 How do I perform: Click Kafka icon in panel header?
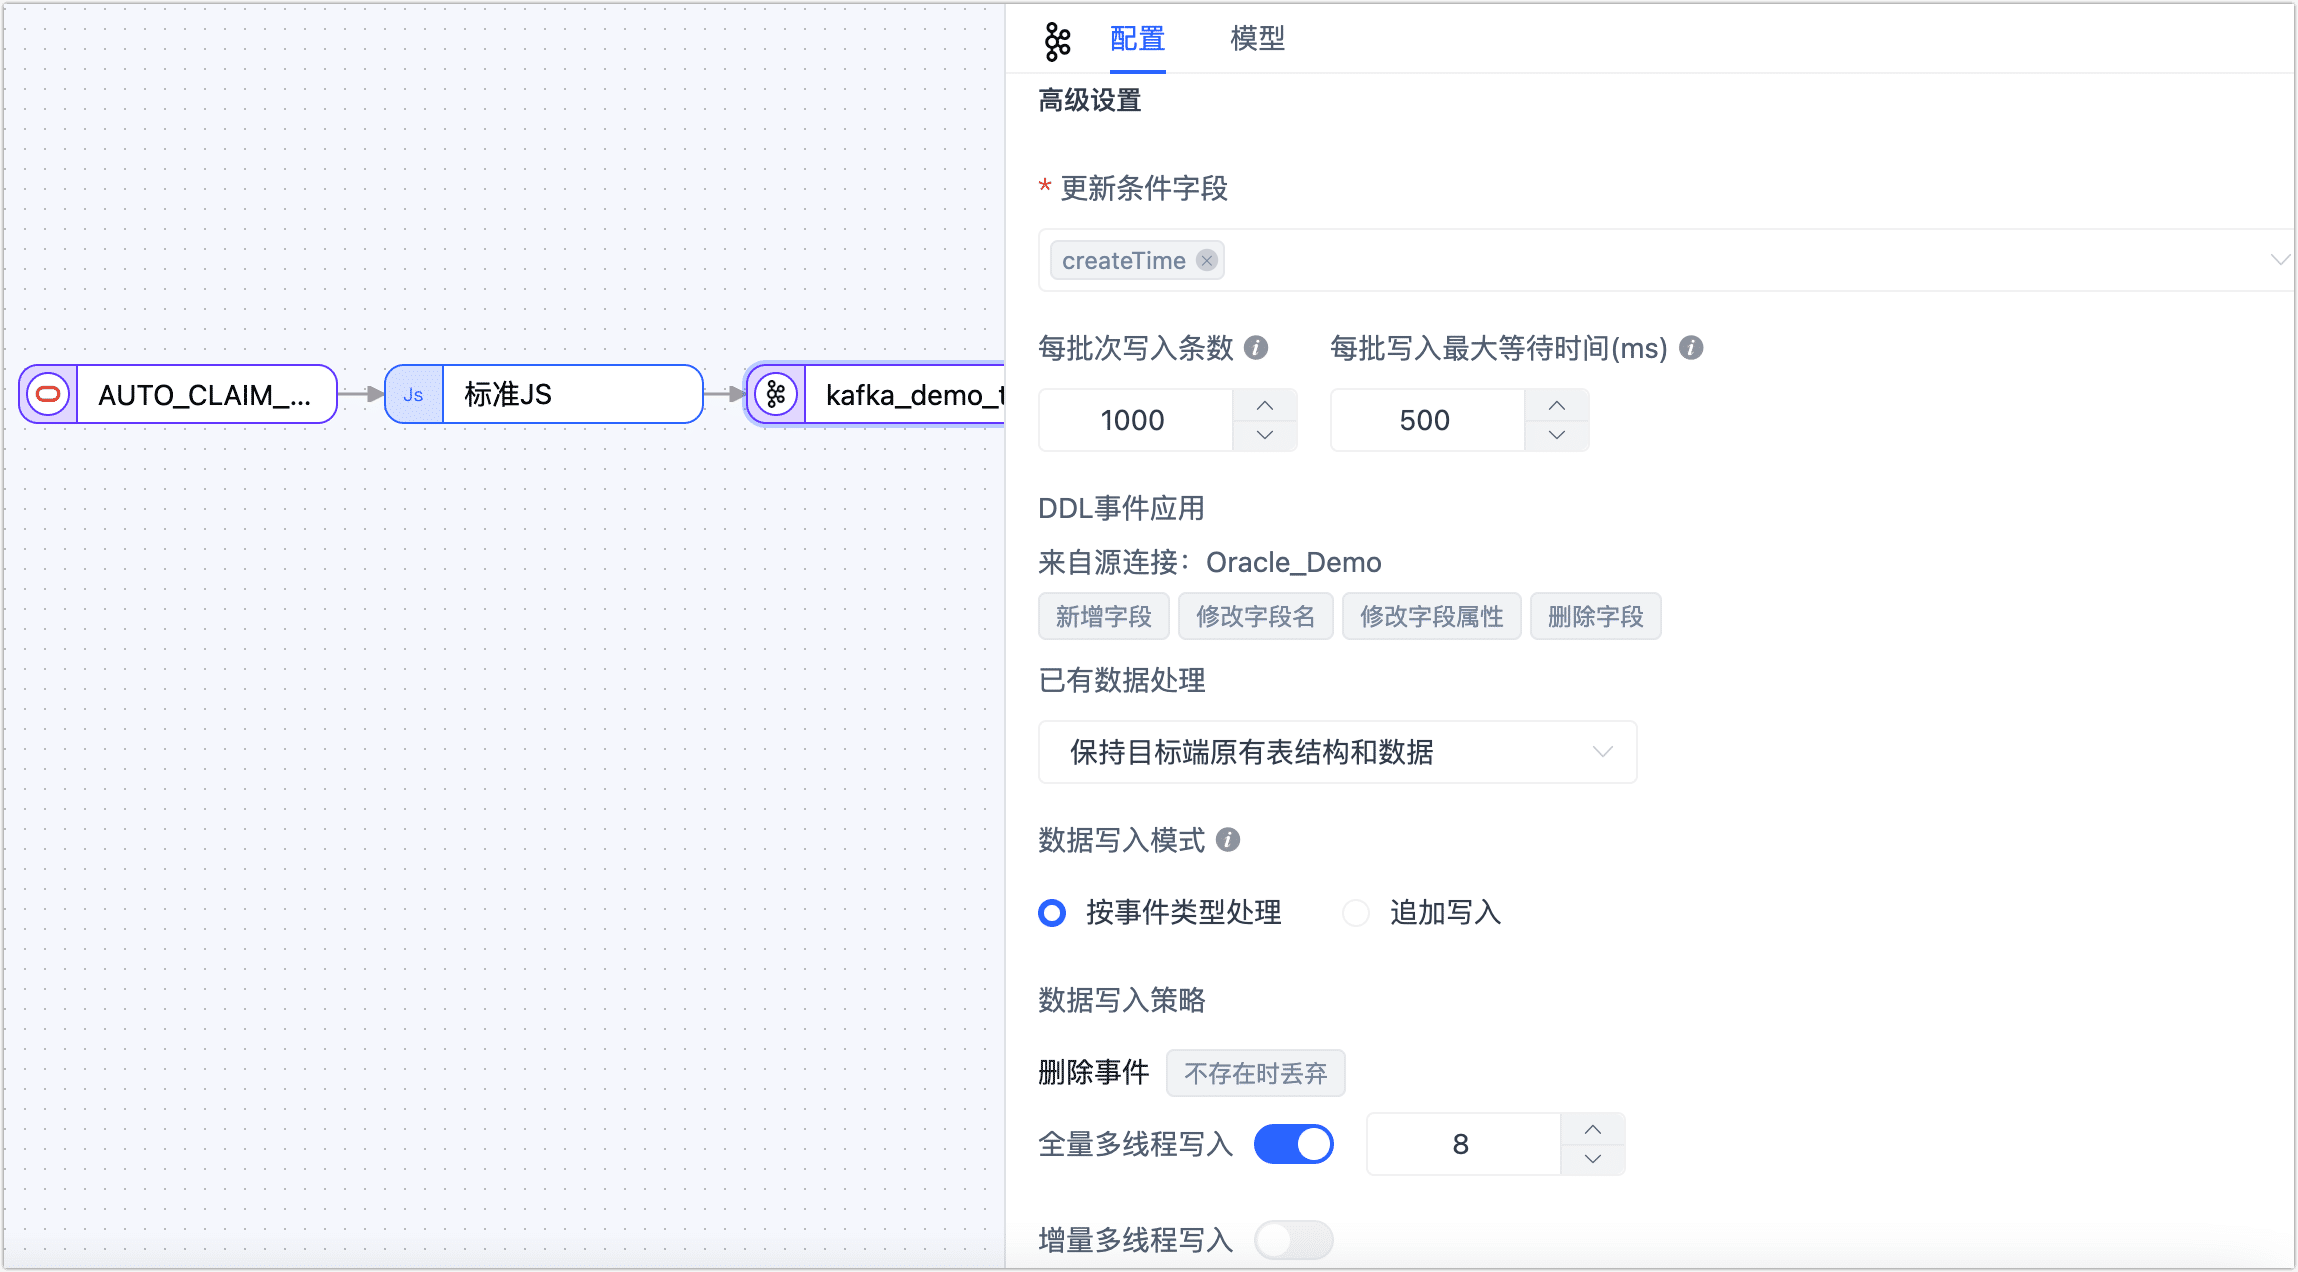pos(1057,41)
